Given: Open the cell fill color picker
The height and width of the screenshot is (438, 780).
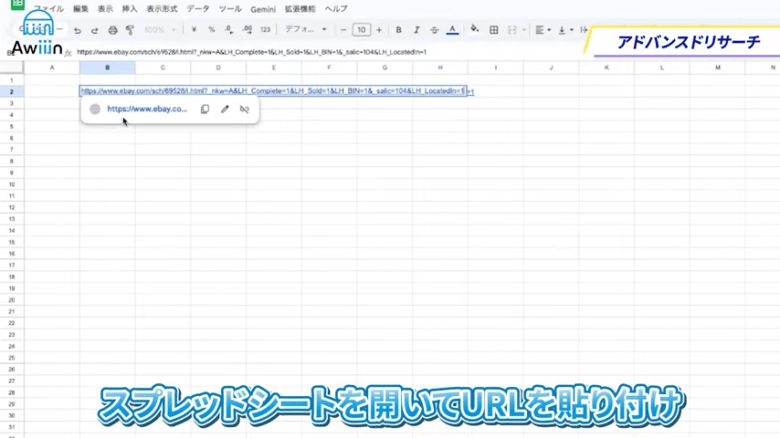Looking at the screenshot, I should point(475,29).
